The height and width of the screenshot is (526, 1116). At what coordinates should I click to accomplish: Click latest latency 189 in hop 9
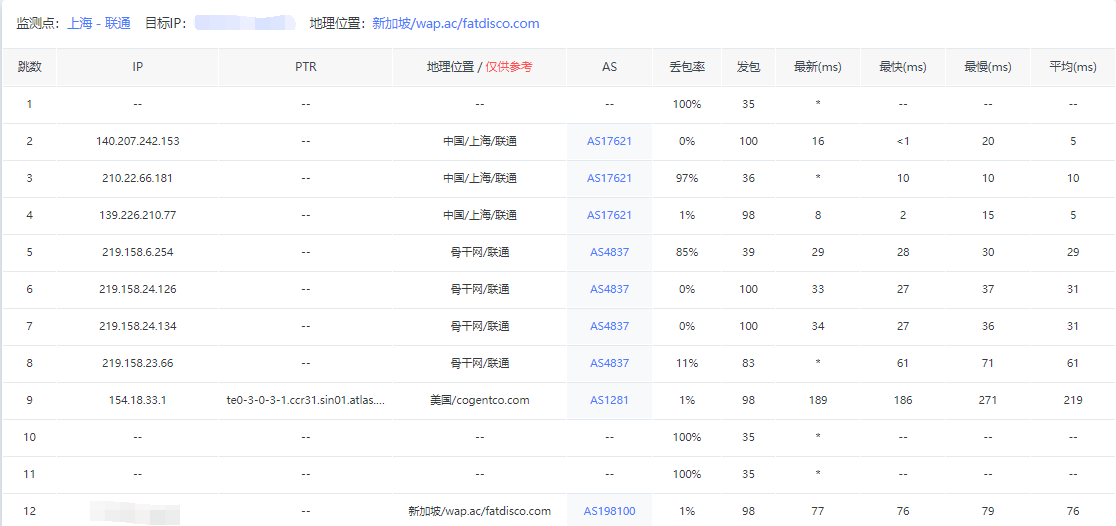pyautogui.click(x=818, y=400)
